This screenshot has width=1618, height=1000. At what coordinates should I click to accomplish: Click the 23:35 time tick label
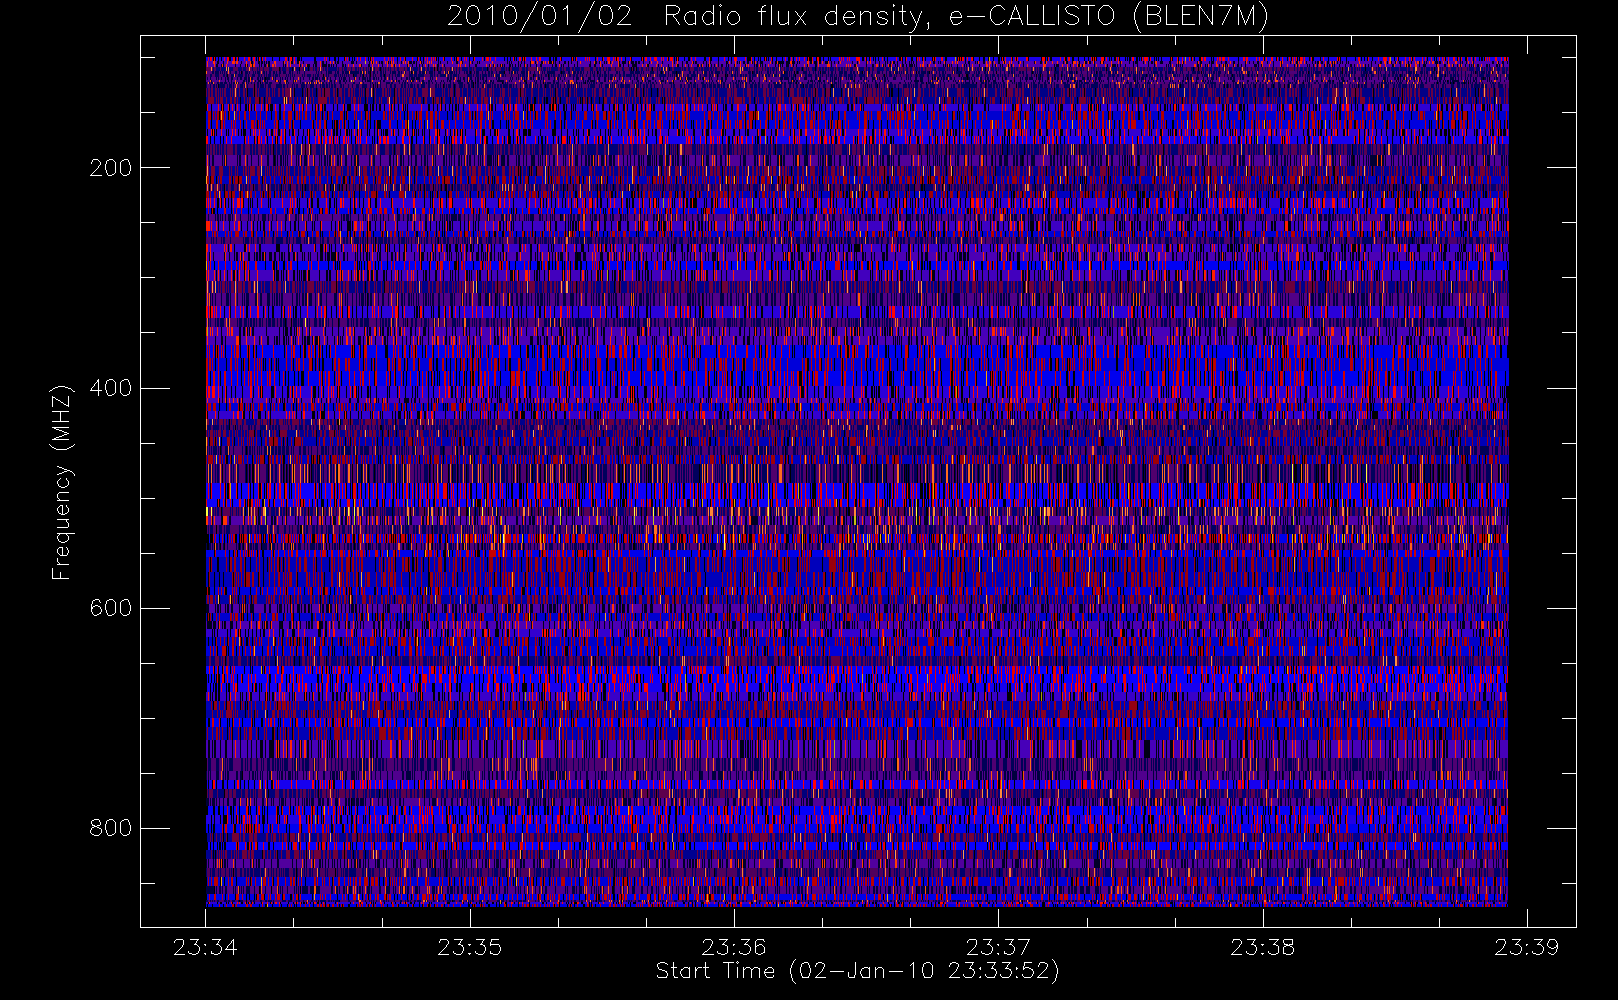point(470,947)
